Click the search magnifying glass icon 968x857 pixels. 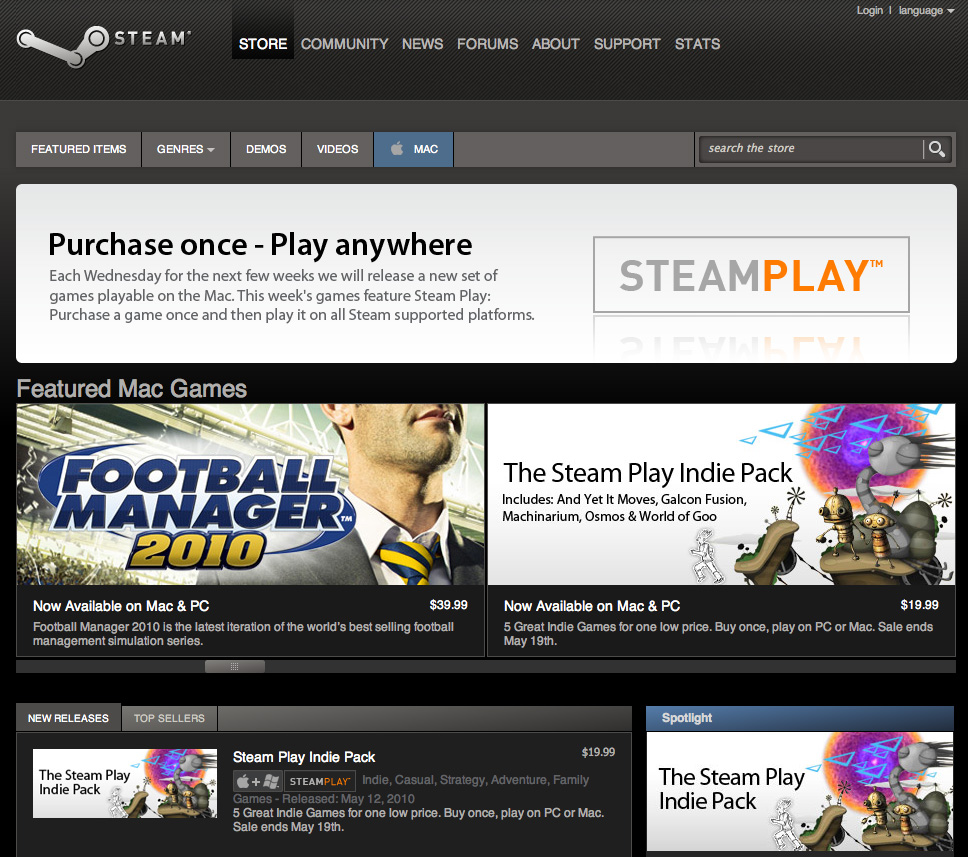pos(936,149)
